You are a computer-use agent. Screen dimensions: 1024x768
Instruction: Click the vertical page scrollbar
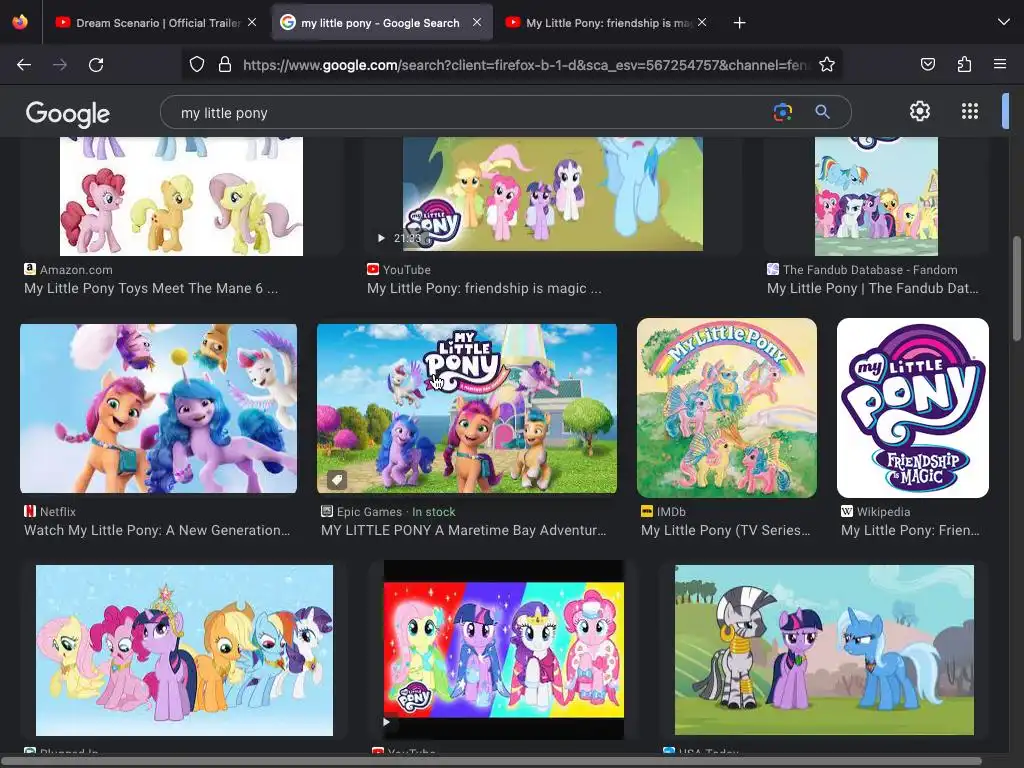(x=1016, y=288)
